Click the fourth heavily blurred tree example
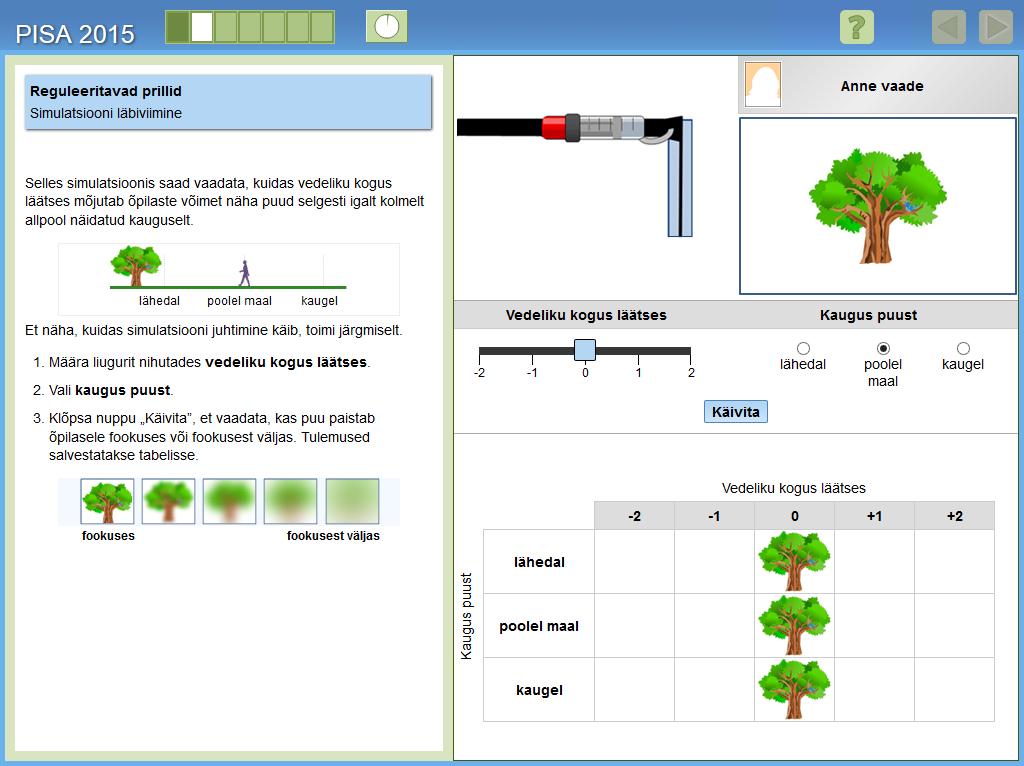The width and height of the screenshot is (1024, 766). (291, 502)
